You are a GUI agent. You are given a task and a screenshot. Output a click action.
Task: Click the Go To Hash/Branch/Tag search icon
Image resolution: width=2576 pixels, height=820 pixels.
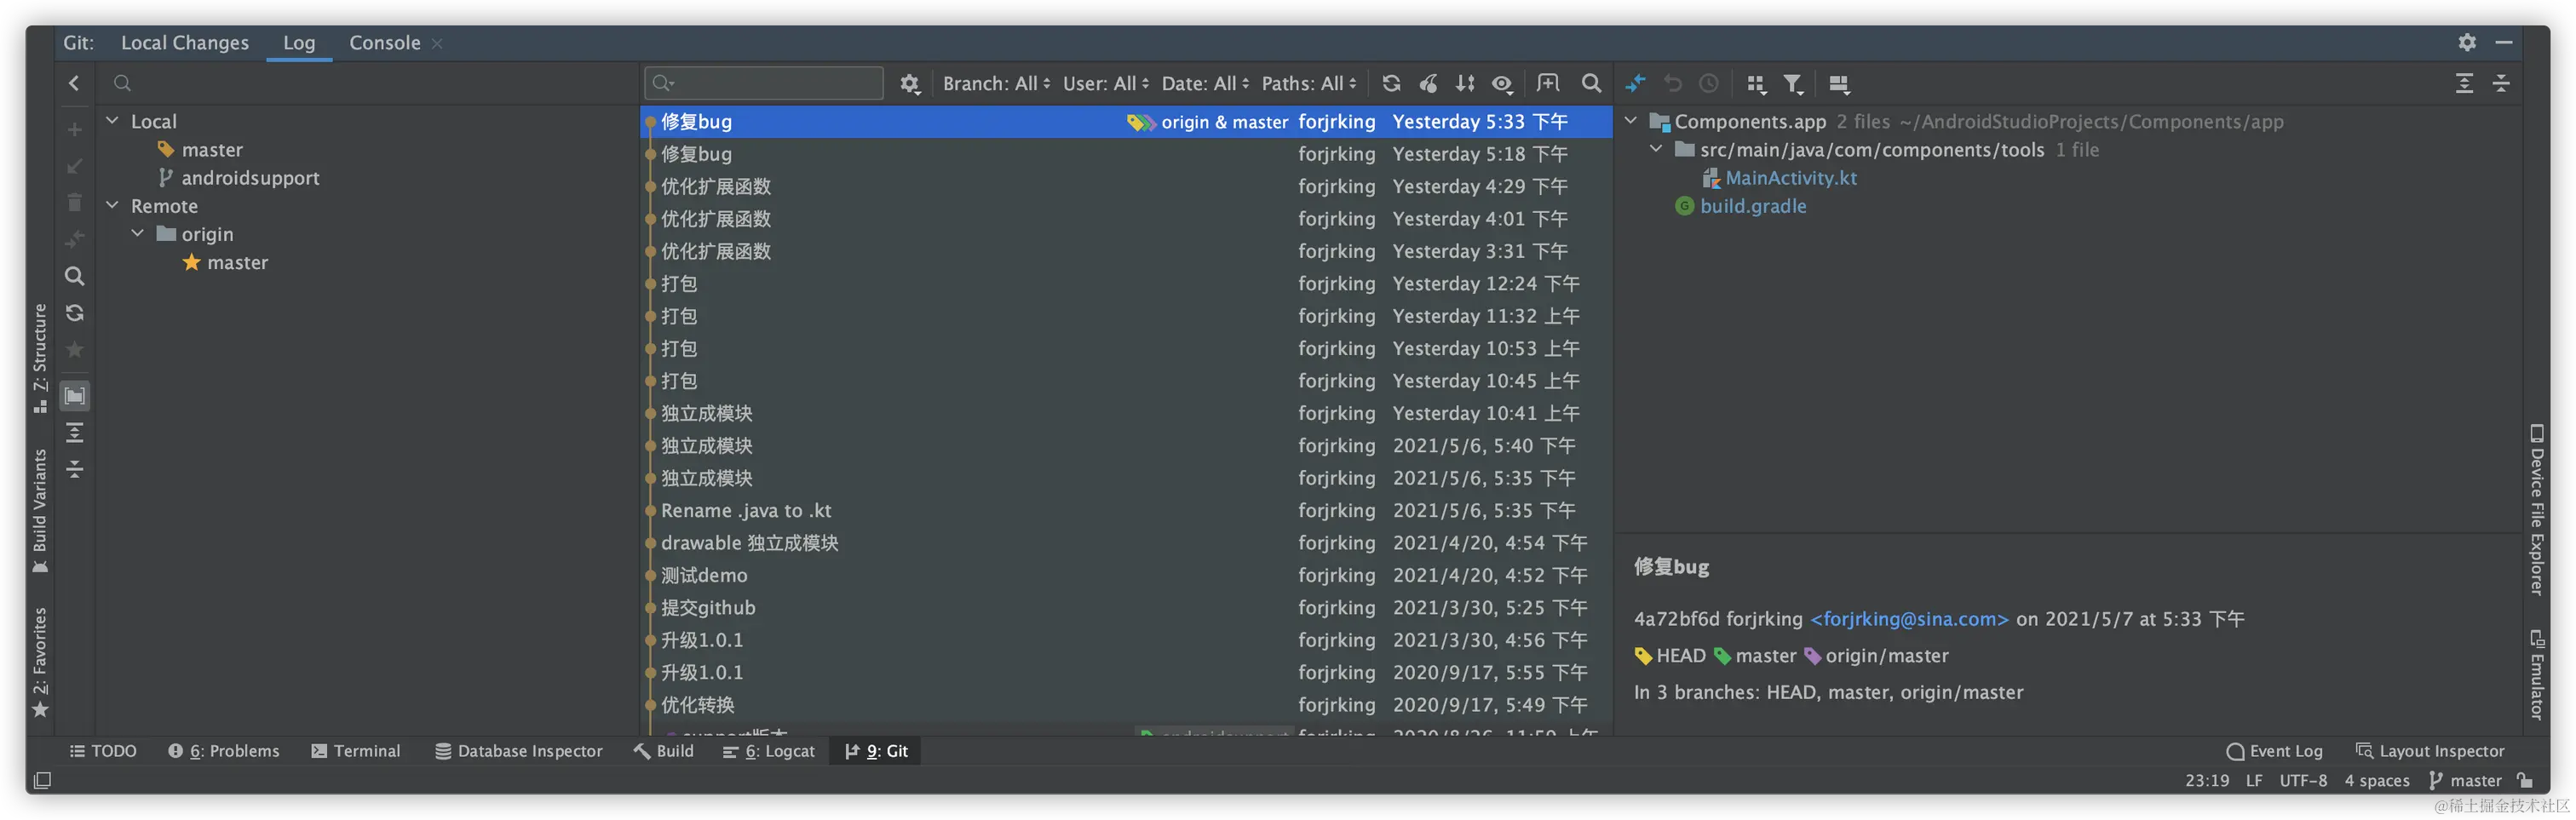coord(1591,84)
